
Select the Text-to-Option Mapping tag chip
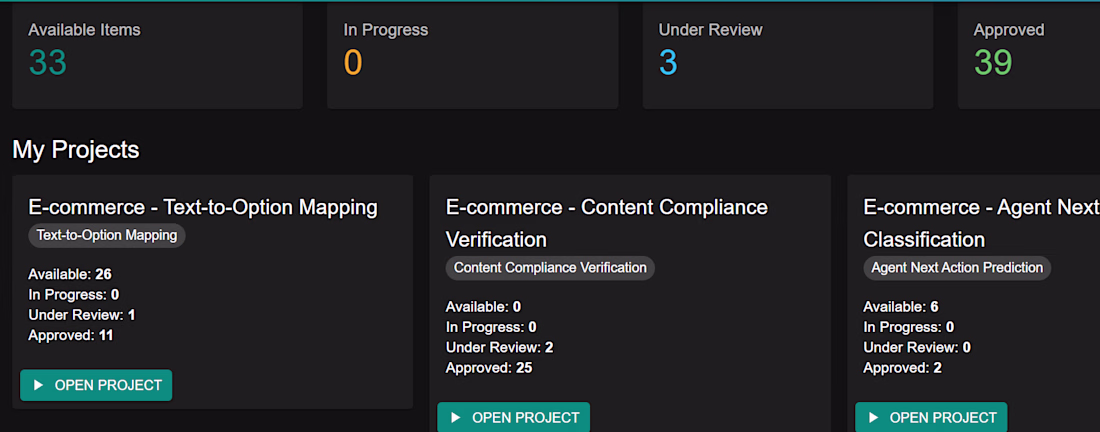107,236
